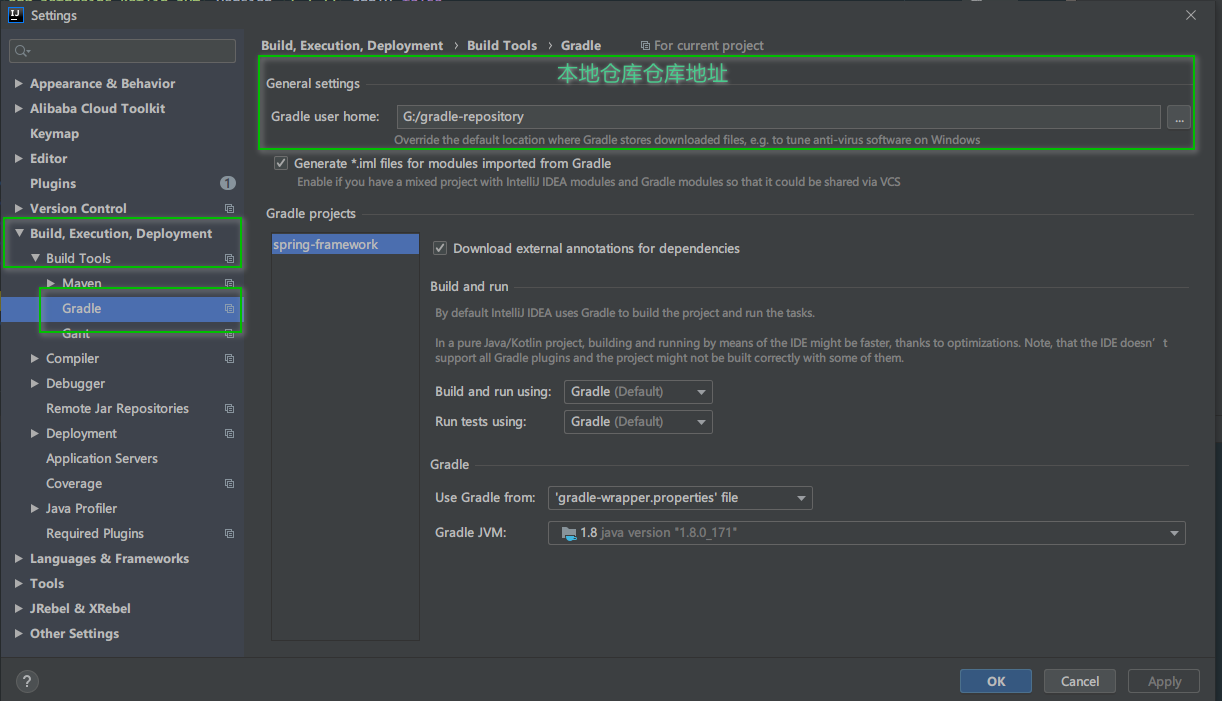Close the Settings dialog window
The width and height of the screenshot is (1222, 701).
(x=1190, y=15)
